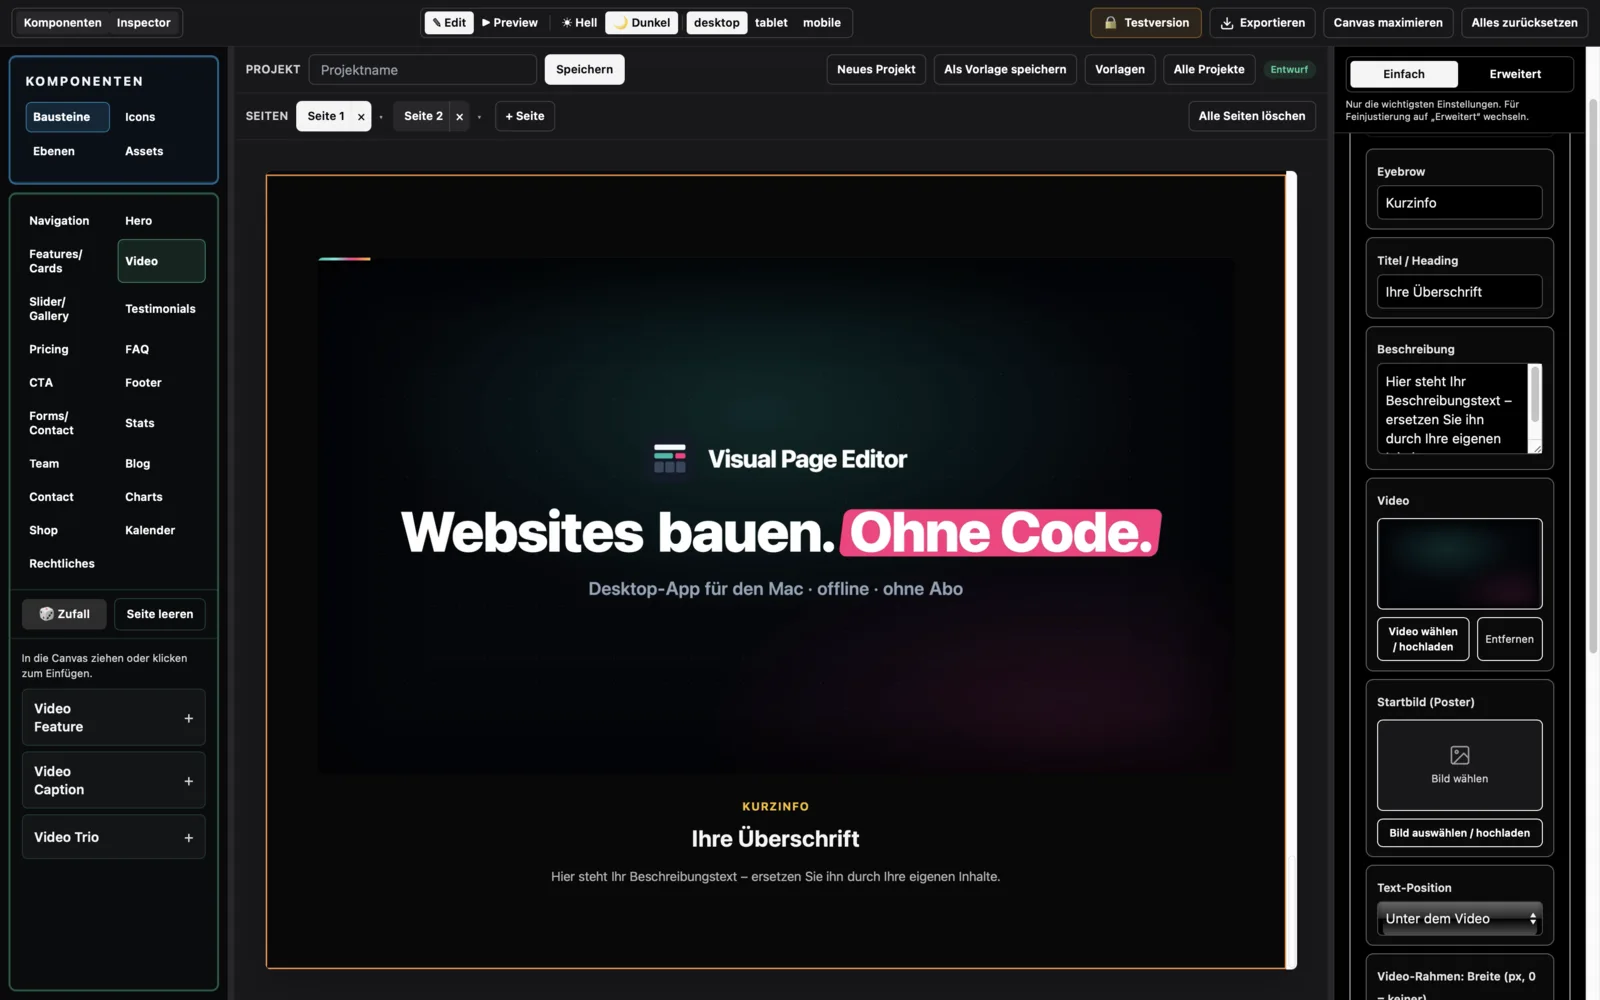Enable the Dunkel dark theme
1600x1000 pixels.
pyautogui.click(x=642, y=22)
